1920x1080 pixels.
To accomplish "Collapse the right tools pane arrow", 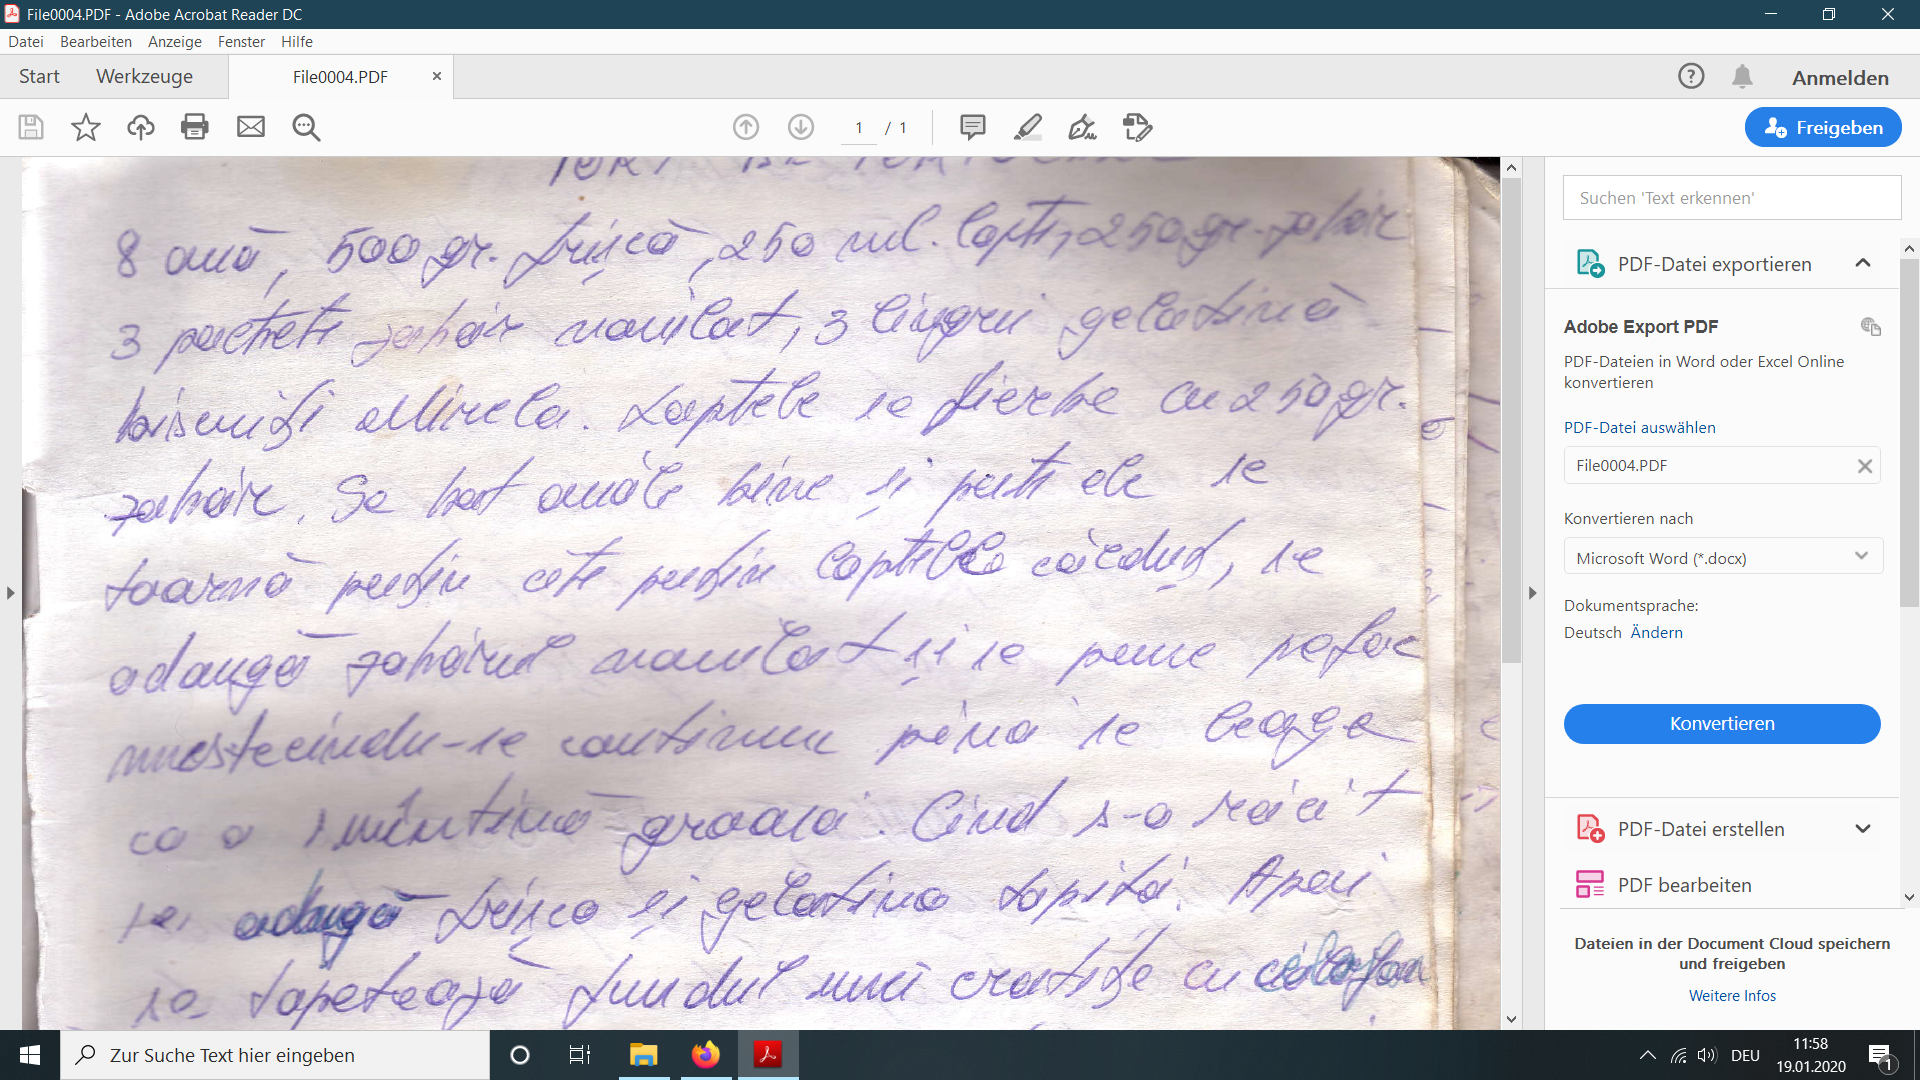I will tap(1532, 593).
